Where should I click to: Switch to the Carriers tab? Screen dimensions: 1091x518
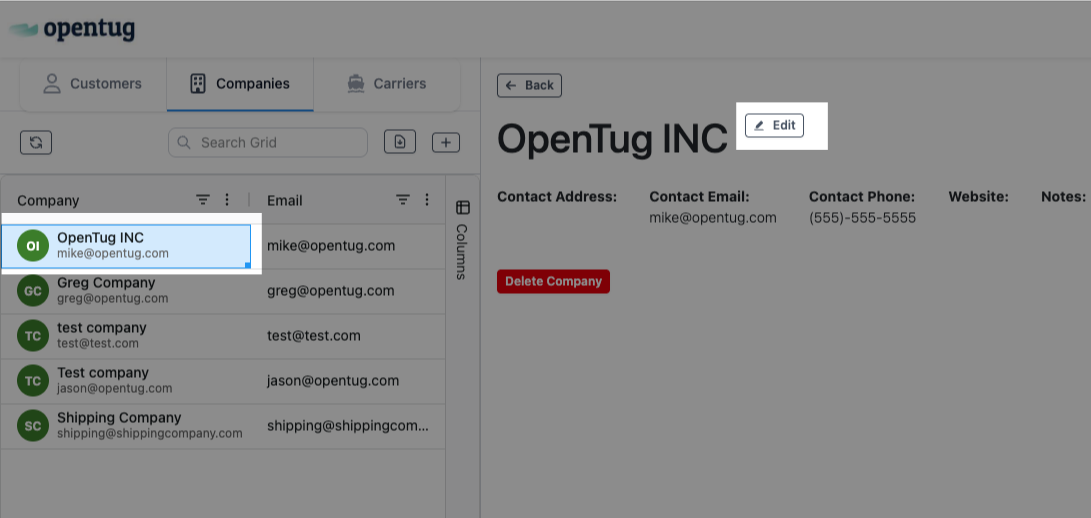coord(387,84)
